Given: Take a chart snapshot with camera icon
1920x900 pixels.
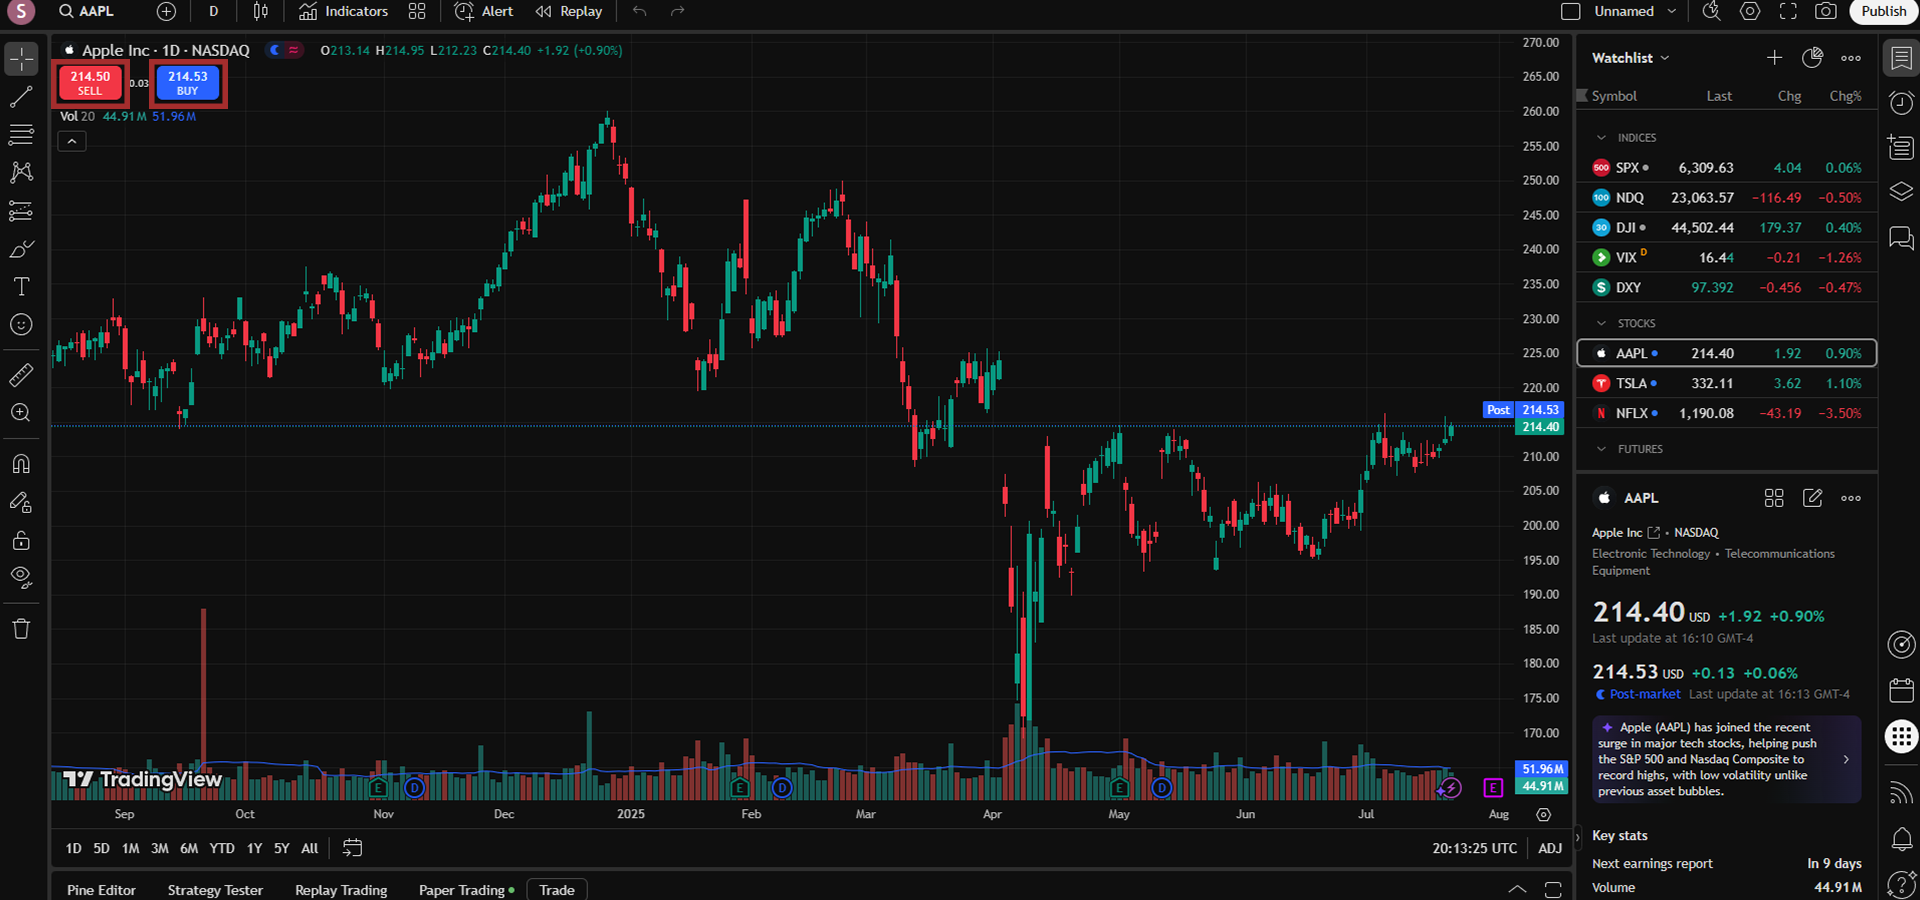Looking at the screenshot, I should pos(1826,12).
